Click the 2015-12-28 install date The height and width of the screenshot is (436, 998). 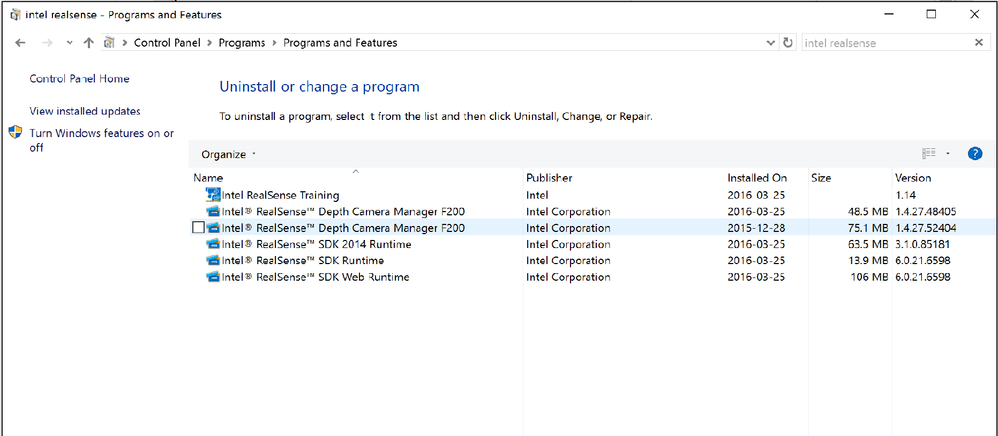coord(757,228)
